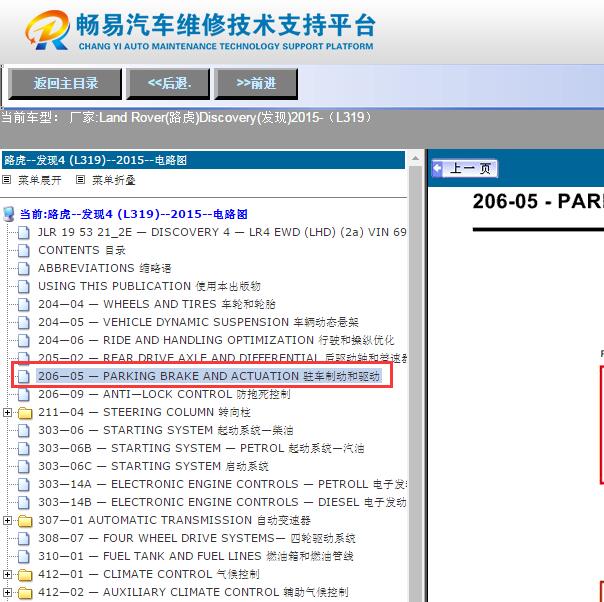Screen dimensions: 604x602
Task: Select 206-09 ANTI-LOCK CONTROL
Action: [164, 394]
